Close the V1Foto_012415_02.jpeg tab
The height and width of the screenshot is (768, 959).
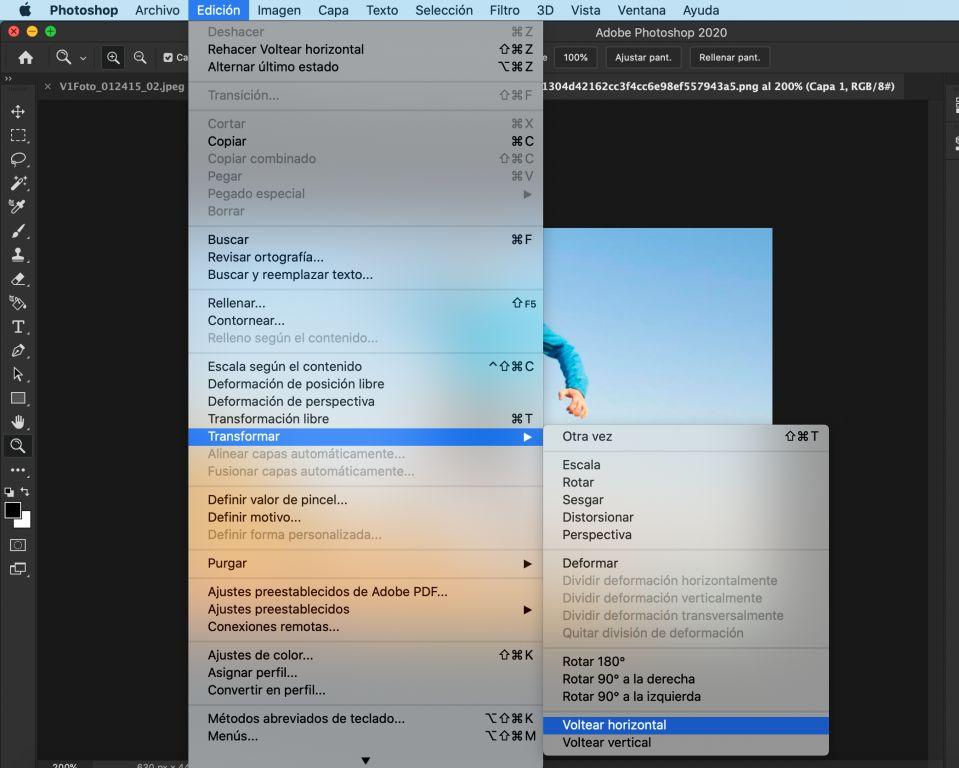click(48, 86)
